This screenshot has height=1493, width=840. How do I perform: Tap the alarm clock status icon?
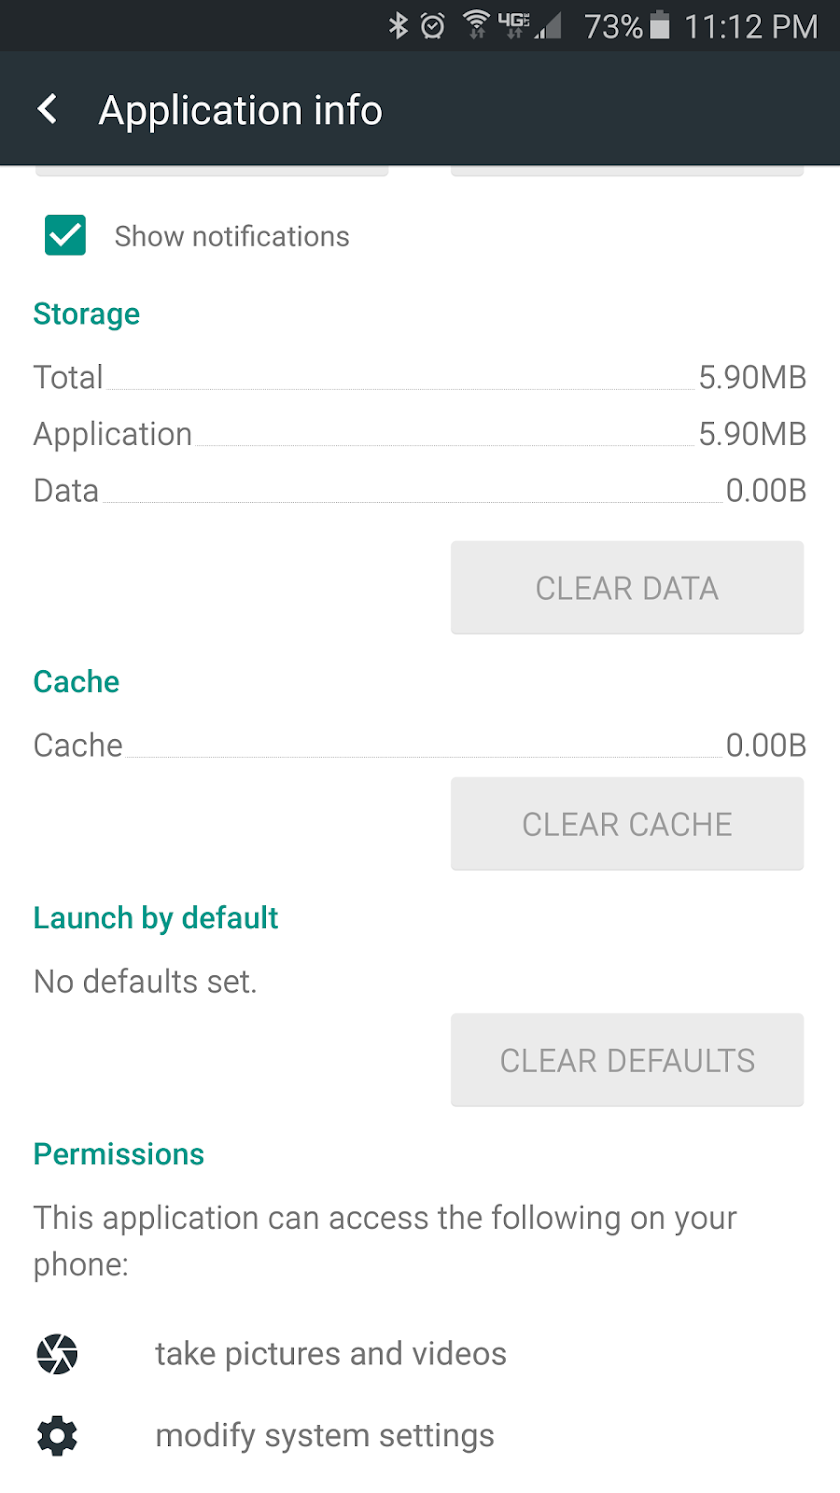432,26
